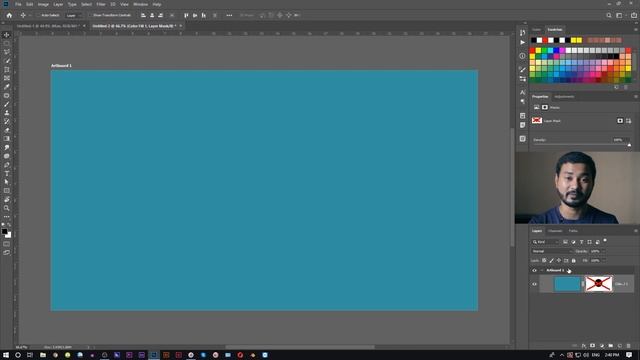Toggle Lock all padlock icon
Viewport: 640px width, 360px height.
point(573,260)
